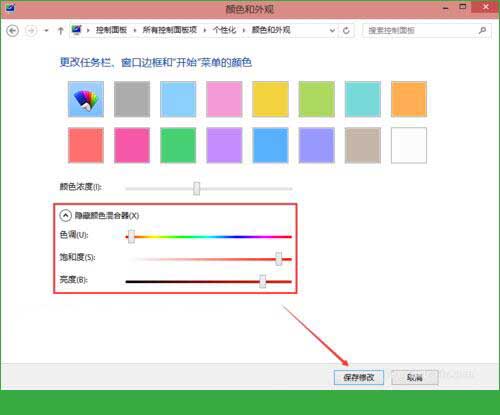This screenshot has height=415, width=500.
Task: Open 个性化 in the breadcrumb path
Action: tap(224, 30)
